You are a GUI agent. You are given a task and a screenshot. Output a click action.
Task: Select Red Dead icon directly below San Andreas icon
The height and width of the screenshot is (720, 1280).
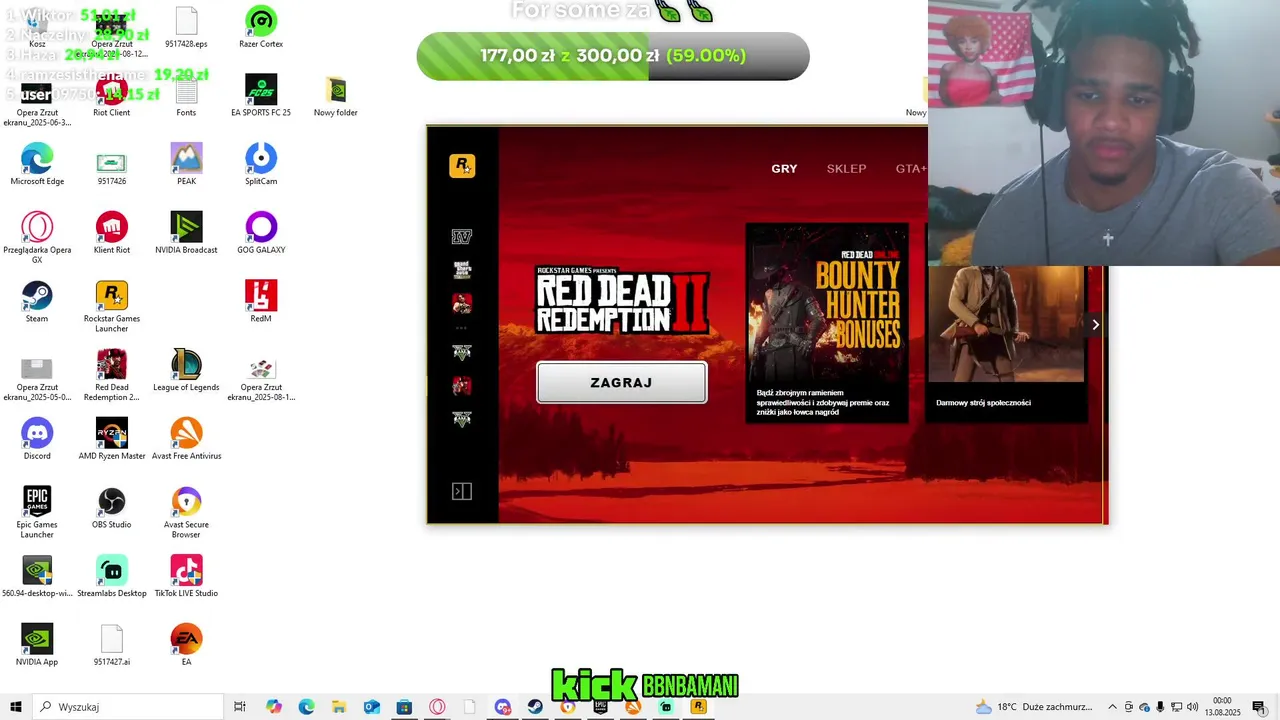point(461,303)
